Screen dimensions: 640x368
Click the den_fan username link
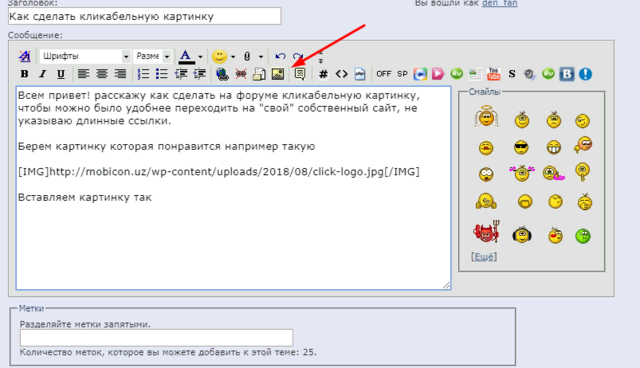500,3
